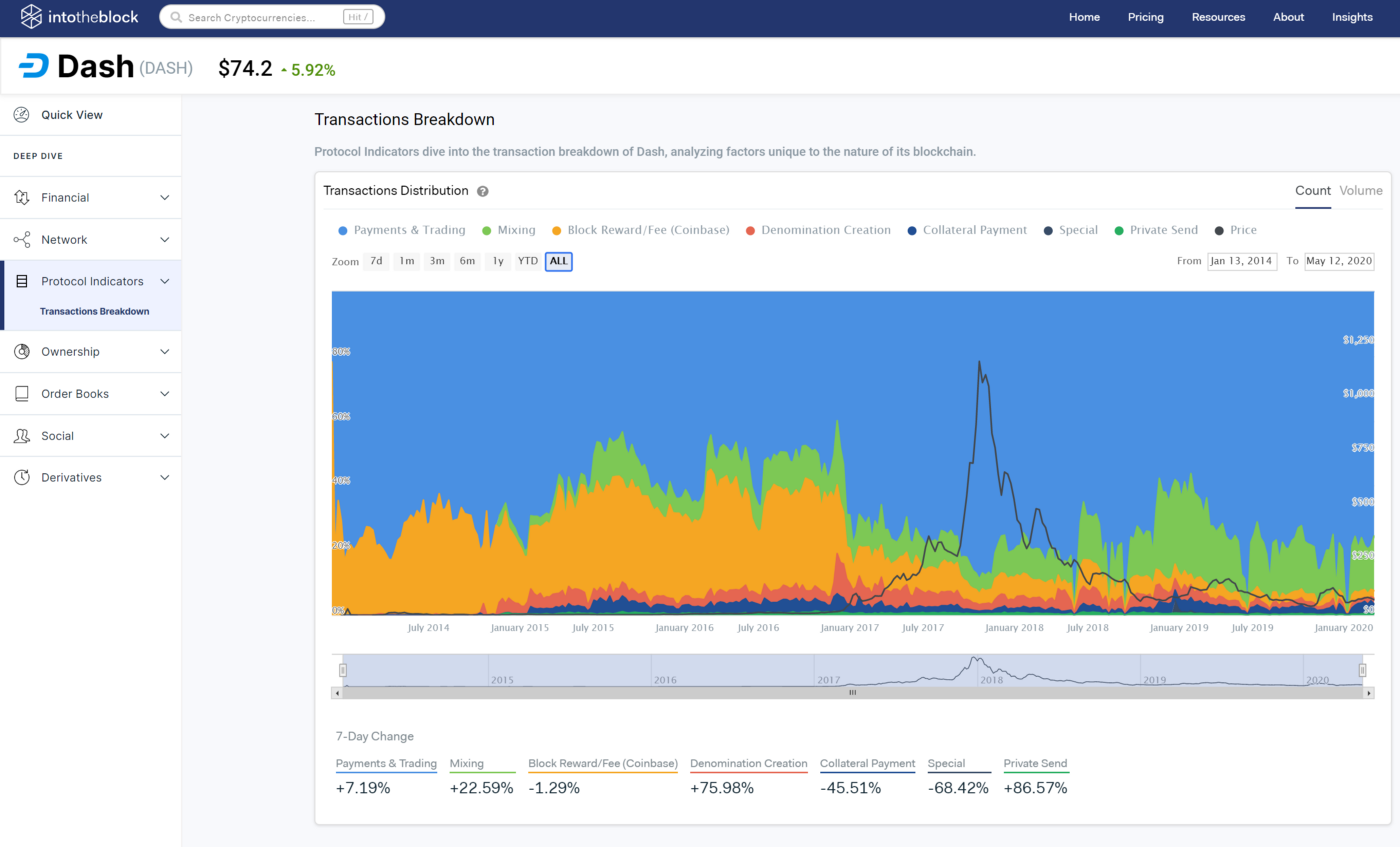Click the Quick View gauge icon
This screenshot has width=1400, height=847.
pos(21,115)
